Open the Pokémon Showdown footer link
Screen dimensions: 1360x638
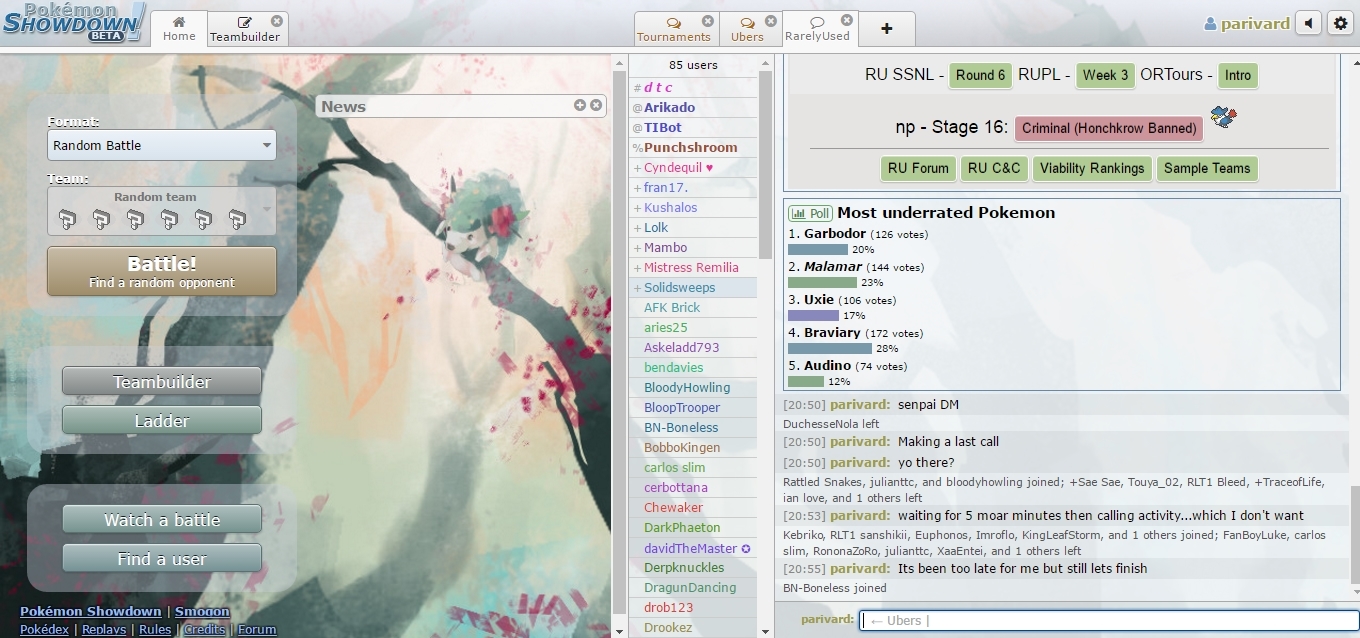[91, 611]
